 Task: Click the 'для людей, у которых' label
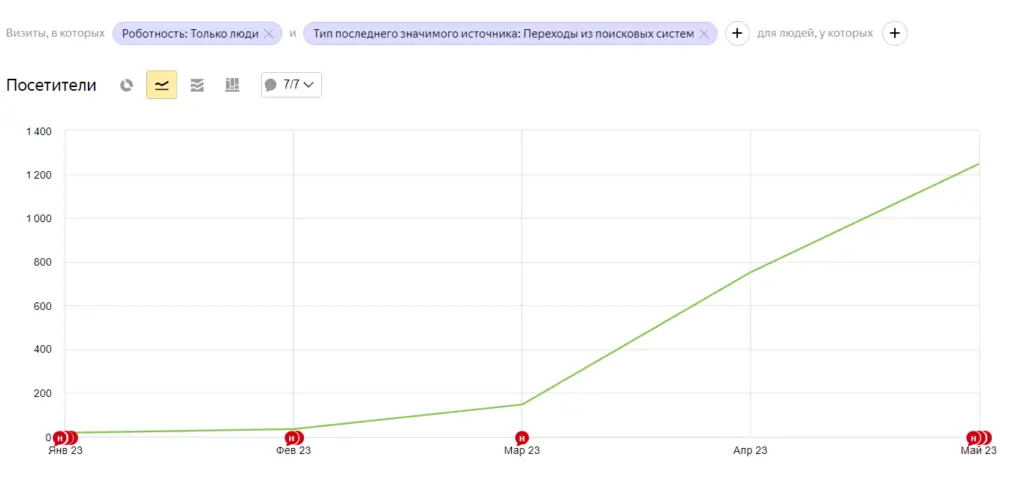[815, 33]
